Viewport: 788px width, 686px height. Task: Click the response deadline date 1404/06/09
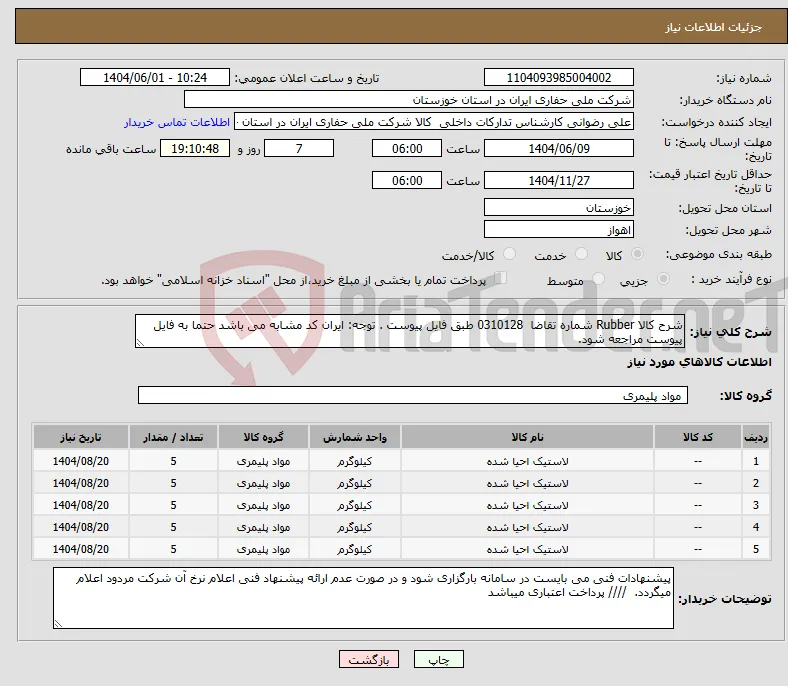(x=558, y=148)
